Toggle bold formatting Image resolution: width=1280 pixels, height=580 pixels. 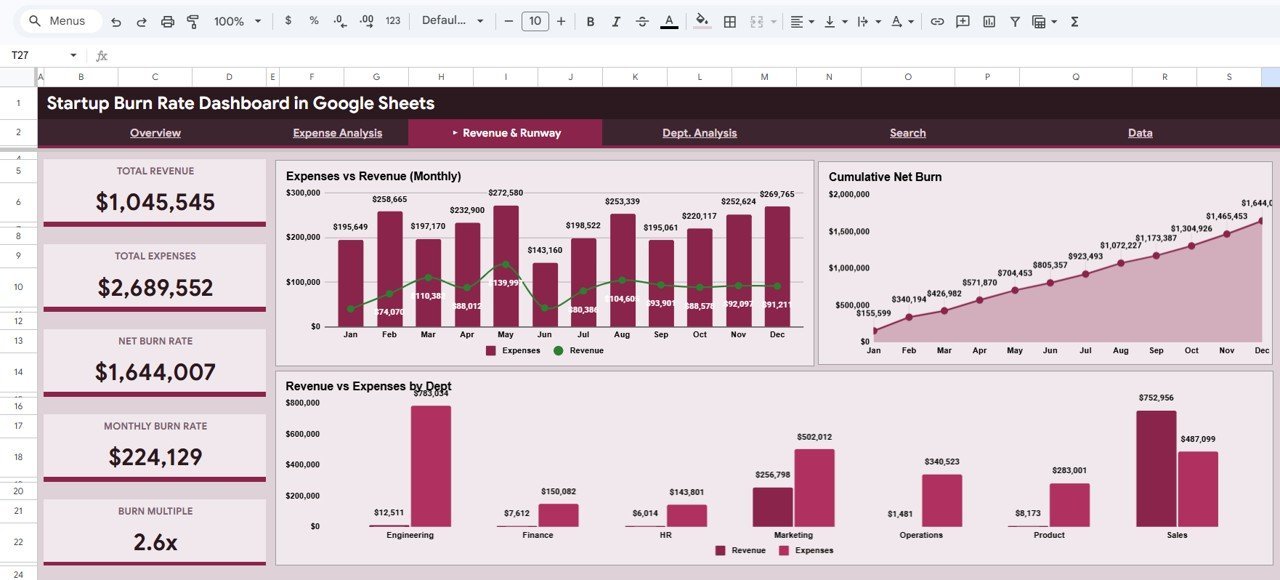[x=590, y=20]
